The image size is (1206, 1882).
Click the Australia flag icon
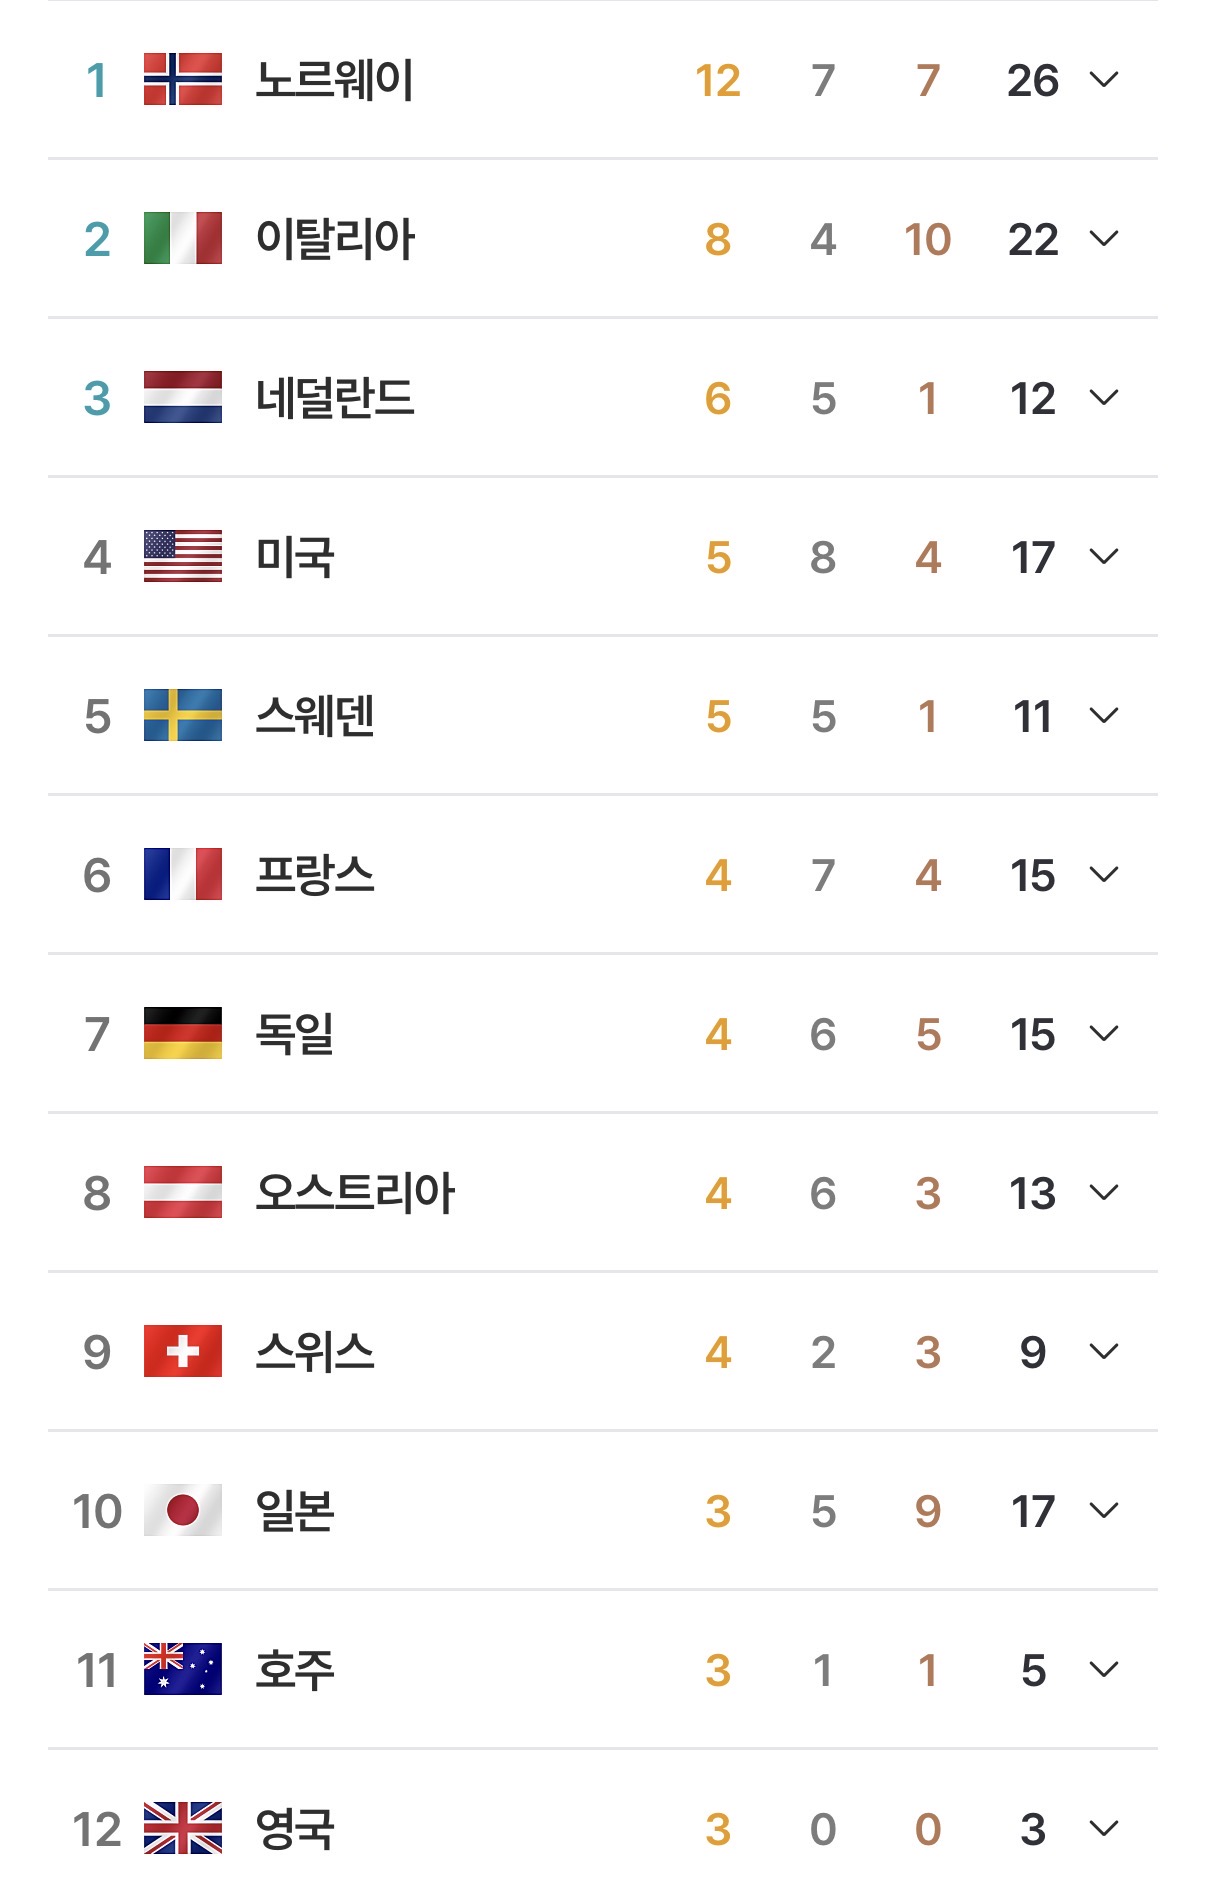(183, 1670)
